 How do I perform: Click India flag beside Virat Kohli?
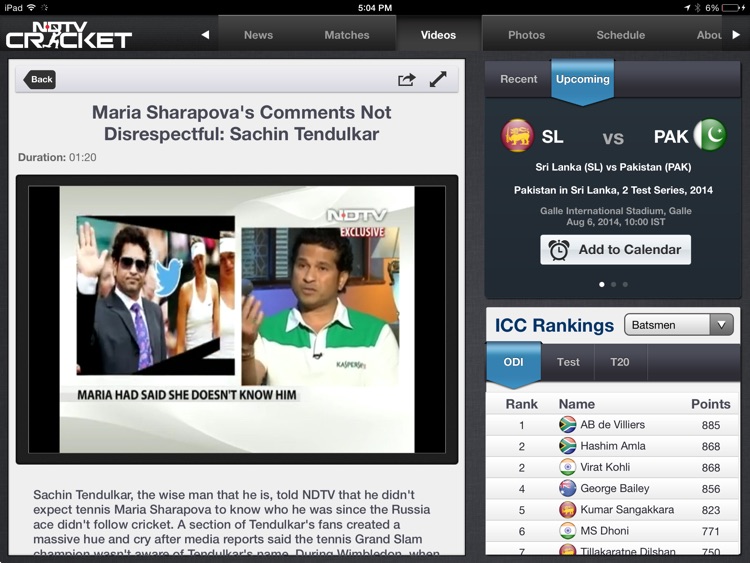pyautogui.click(x=567, y=467)
